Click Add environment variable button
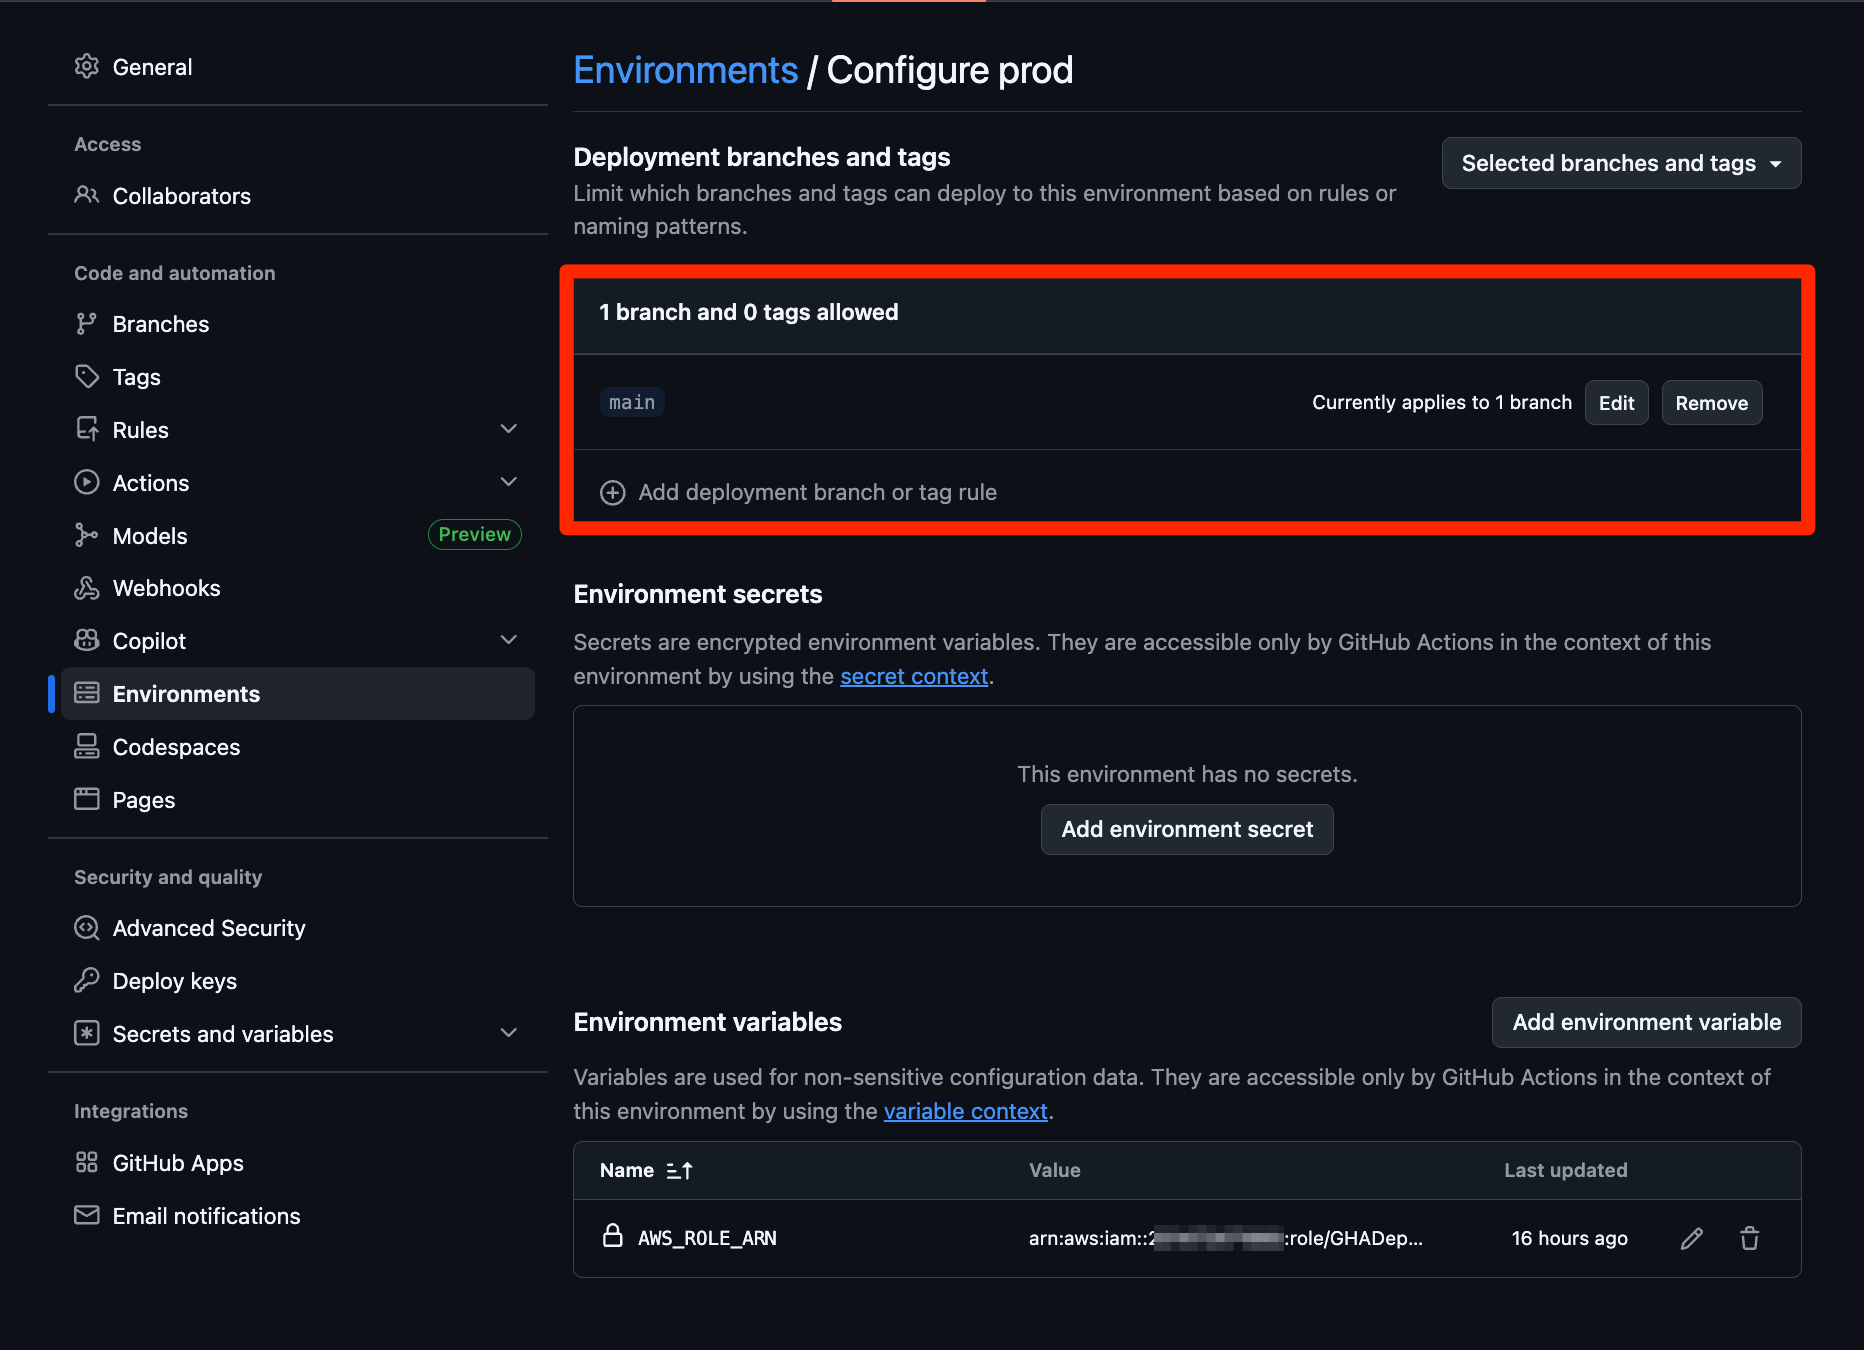Image resolution: width=1864 pixels, height=1350 pixels. tap(1646, 1022)
